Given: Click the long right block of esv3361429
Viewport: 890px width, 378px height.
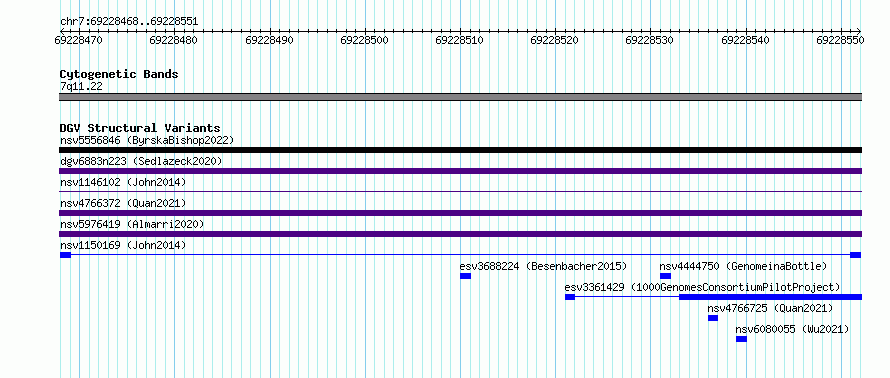Looking at the screenshot, I should [x=770, y=297].
